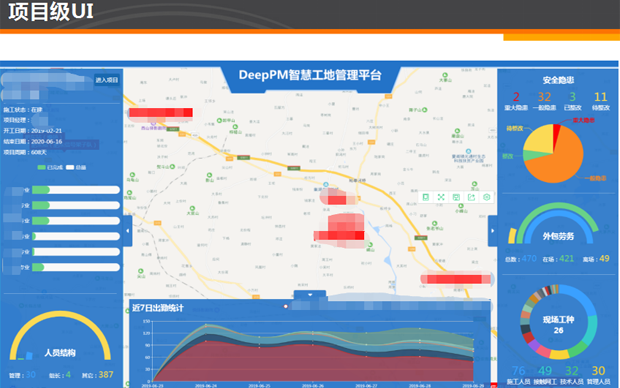Toggle the 已完成 green legend item
Image resolution: width=620 pixels, height=388 pixels.
pyautogui.click(x=50, y=167)
